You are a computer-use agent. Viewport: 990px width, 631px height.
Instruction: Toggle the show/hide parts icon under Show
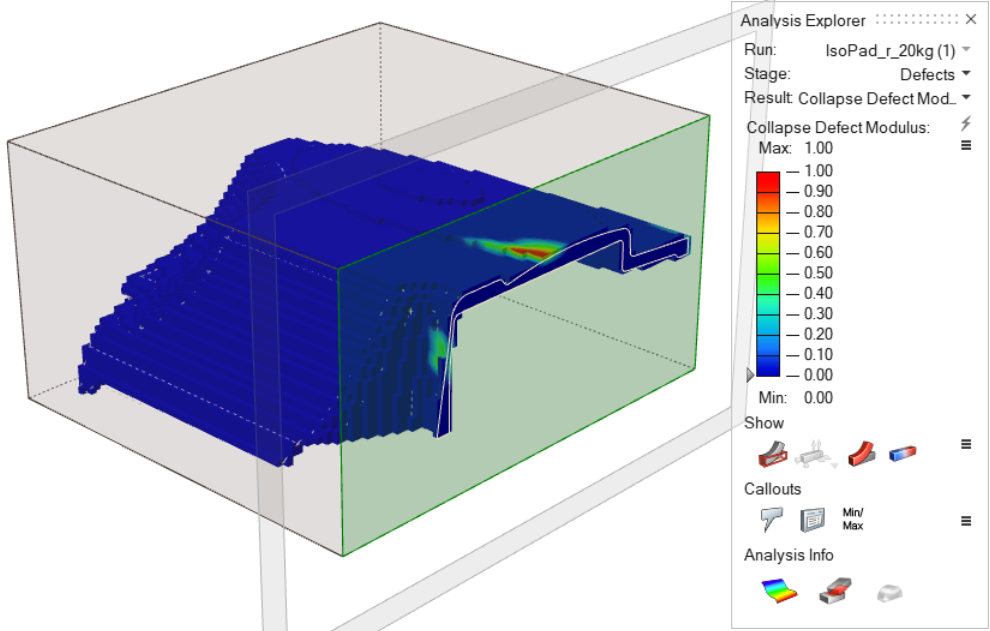coord(773,454)
